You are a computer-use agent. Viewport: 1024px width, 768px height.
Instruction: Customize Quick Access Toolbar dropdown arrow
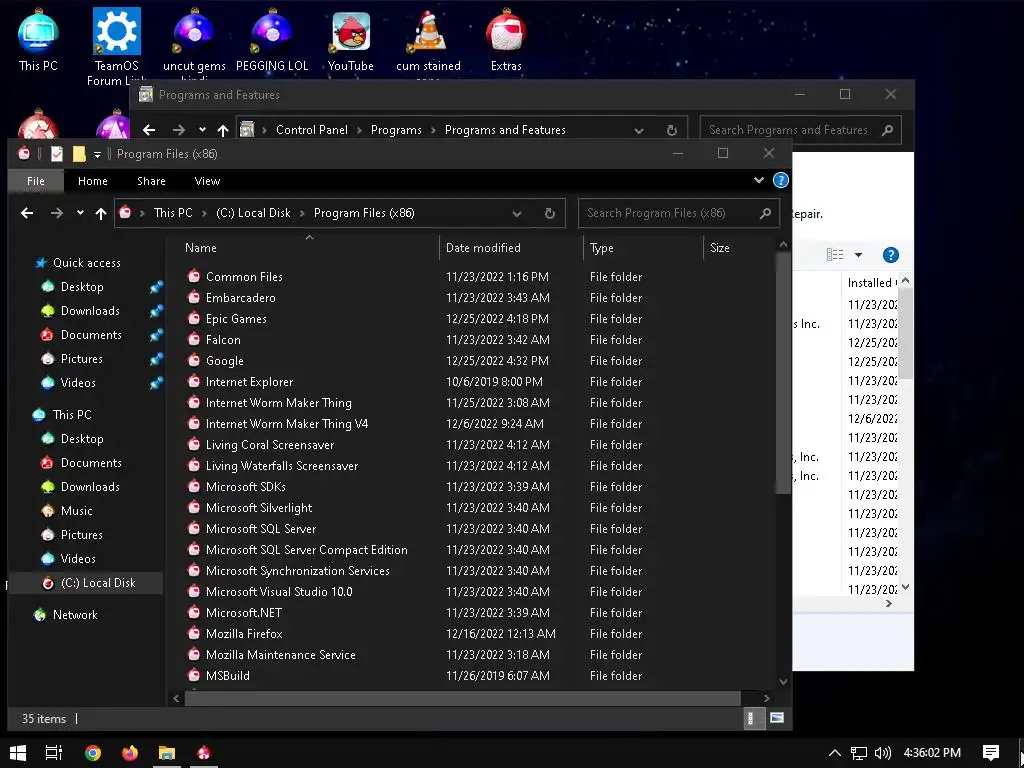click(x=97, y=154)
